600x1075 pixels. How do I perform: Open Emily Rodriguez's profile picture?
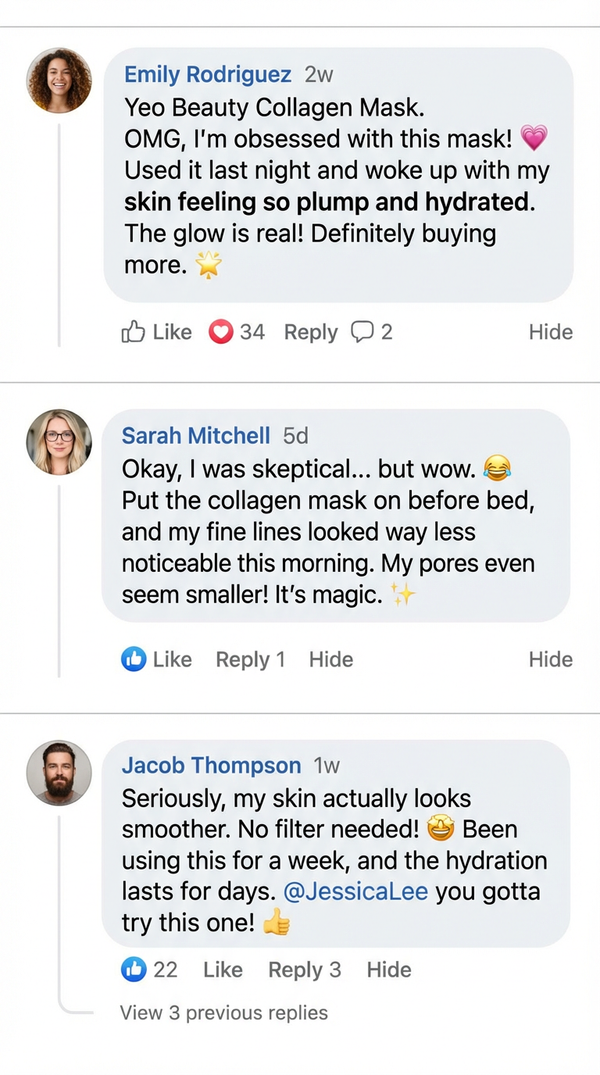coord(58,80)
